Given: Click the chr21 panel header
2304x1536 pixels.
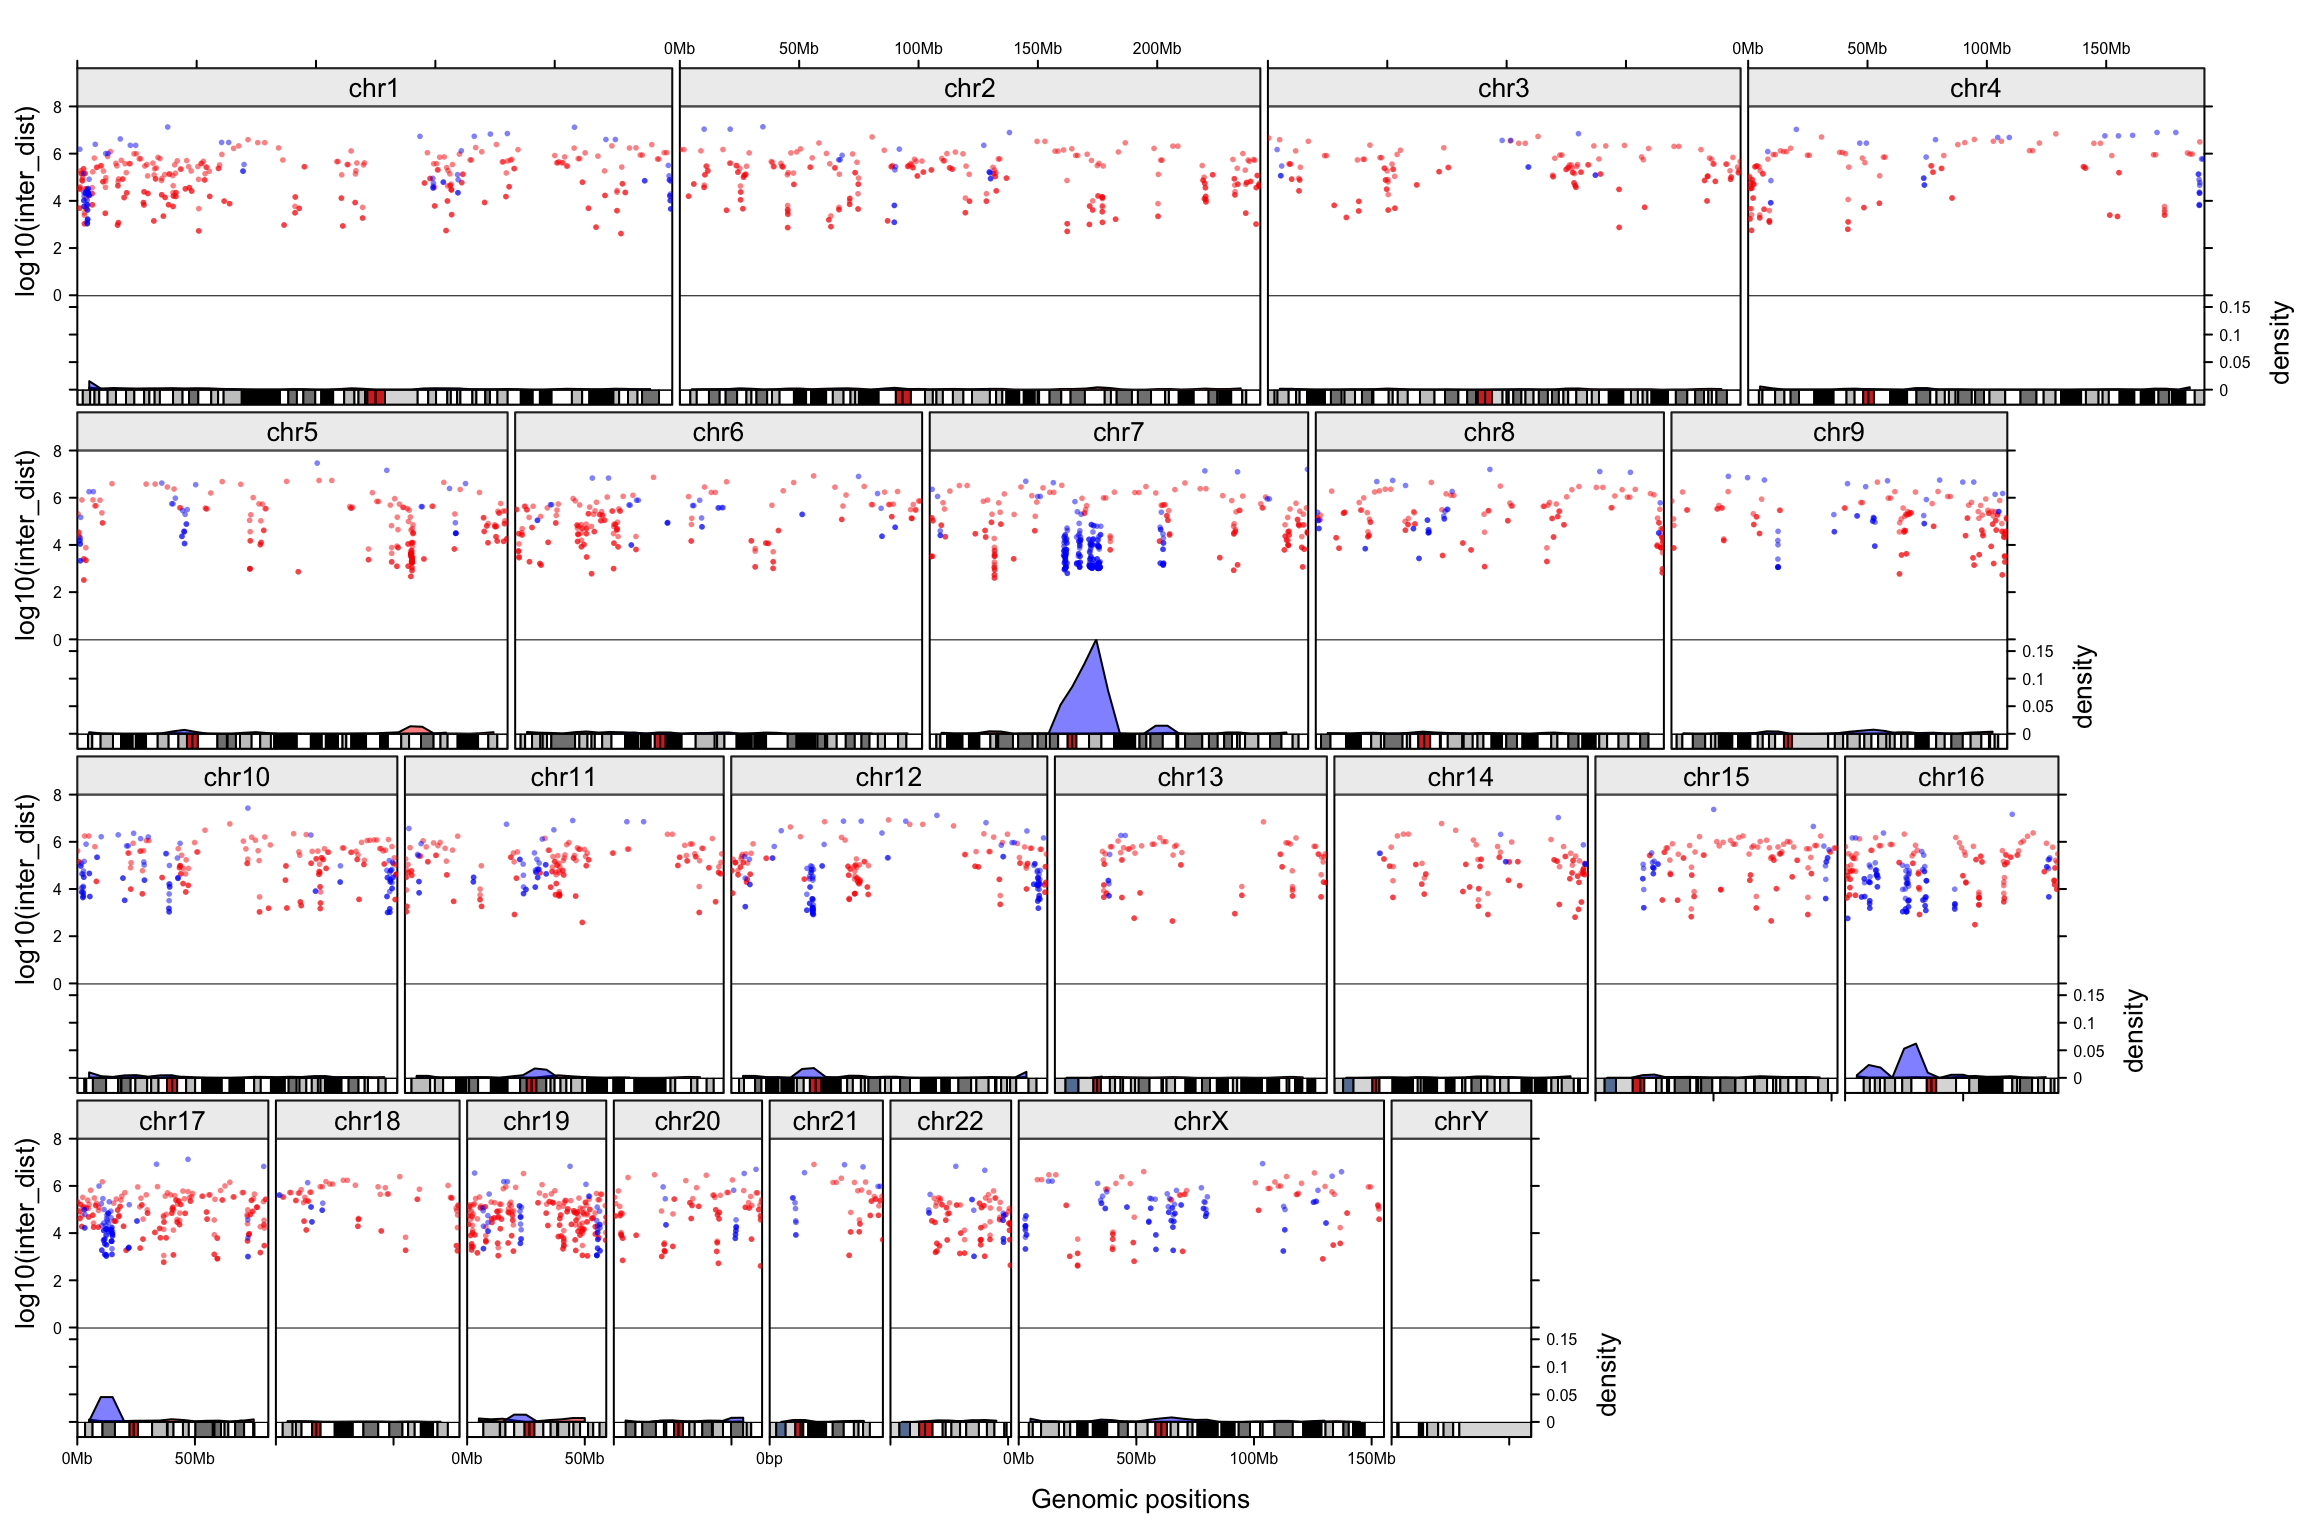Looking at the screenshot, I should 825,1121.
